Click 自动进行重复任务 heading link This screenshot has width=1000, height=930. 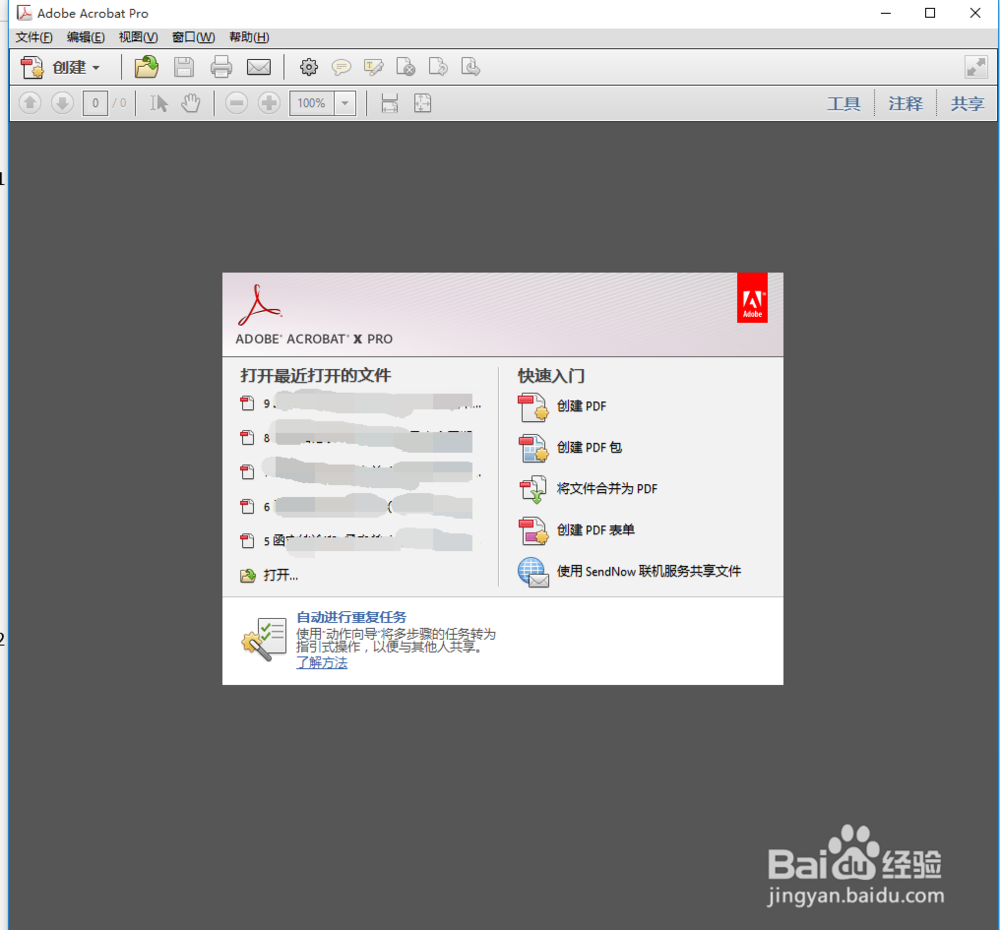click(x=351, y=617)
